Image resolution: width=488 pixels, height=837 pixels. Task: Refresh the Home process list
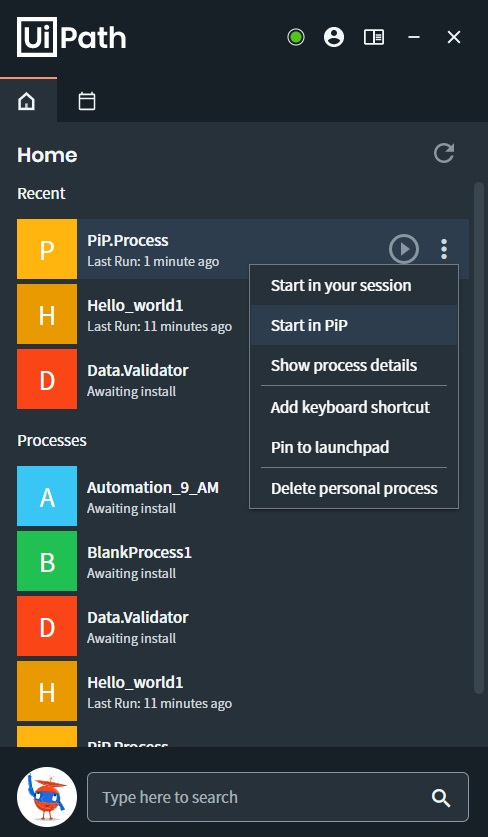point(444,153)
